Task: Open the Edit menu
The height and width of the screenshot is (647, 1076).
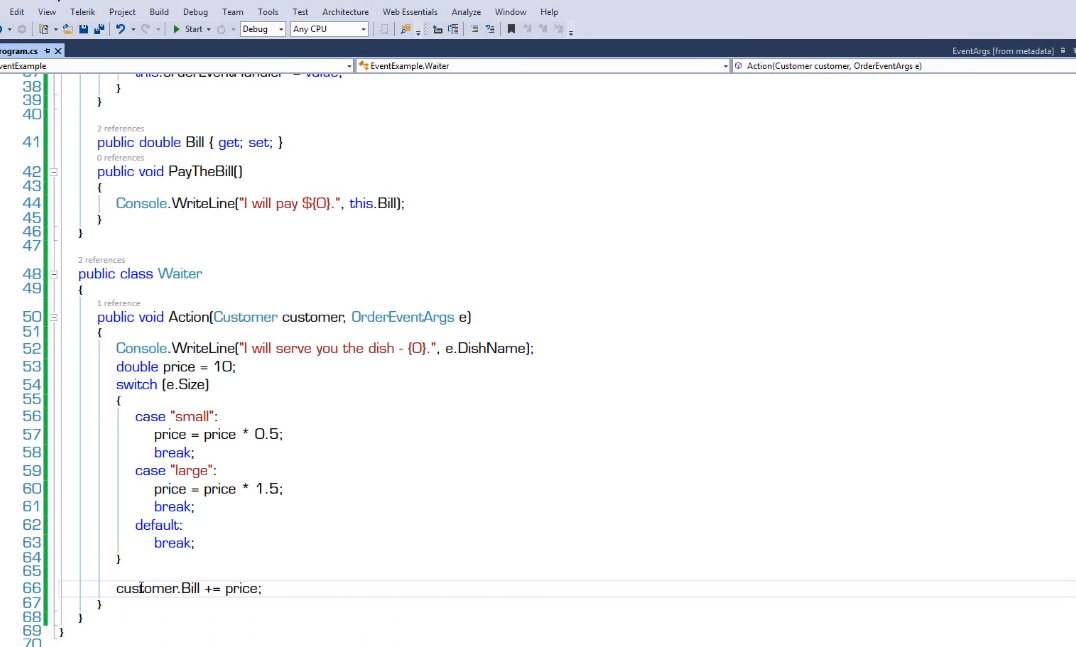Action: [17, 12]
